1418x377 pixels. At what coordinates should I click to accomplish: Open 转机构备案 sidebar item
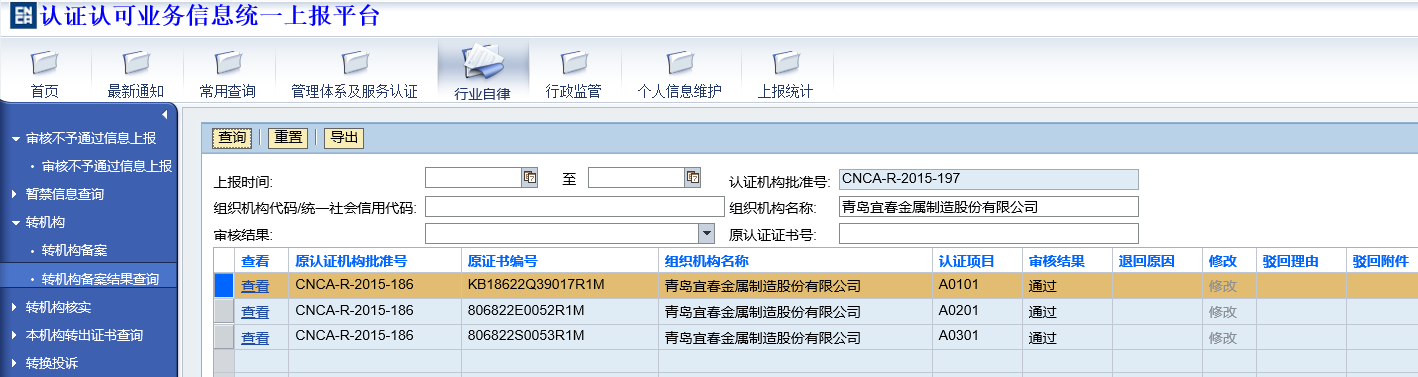[x=74, y=250]
